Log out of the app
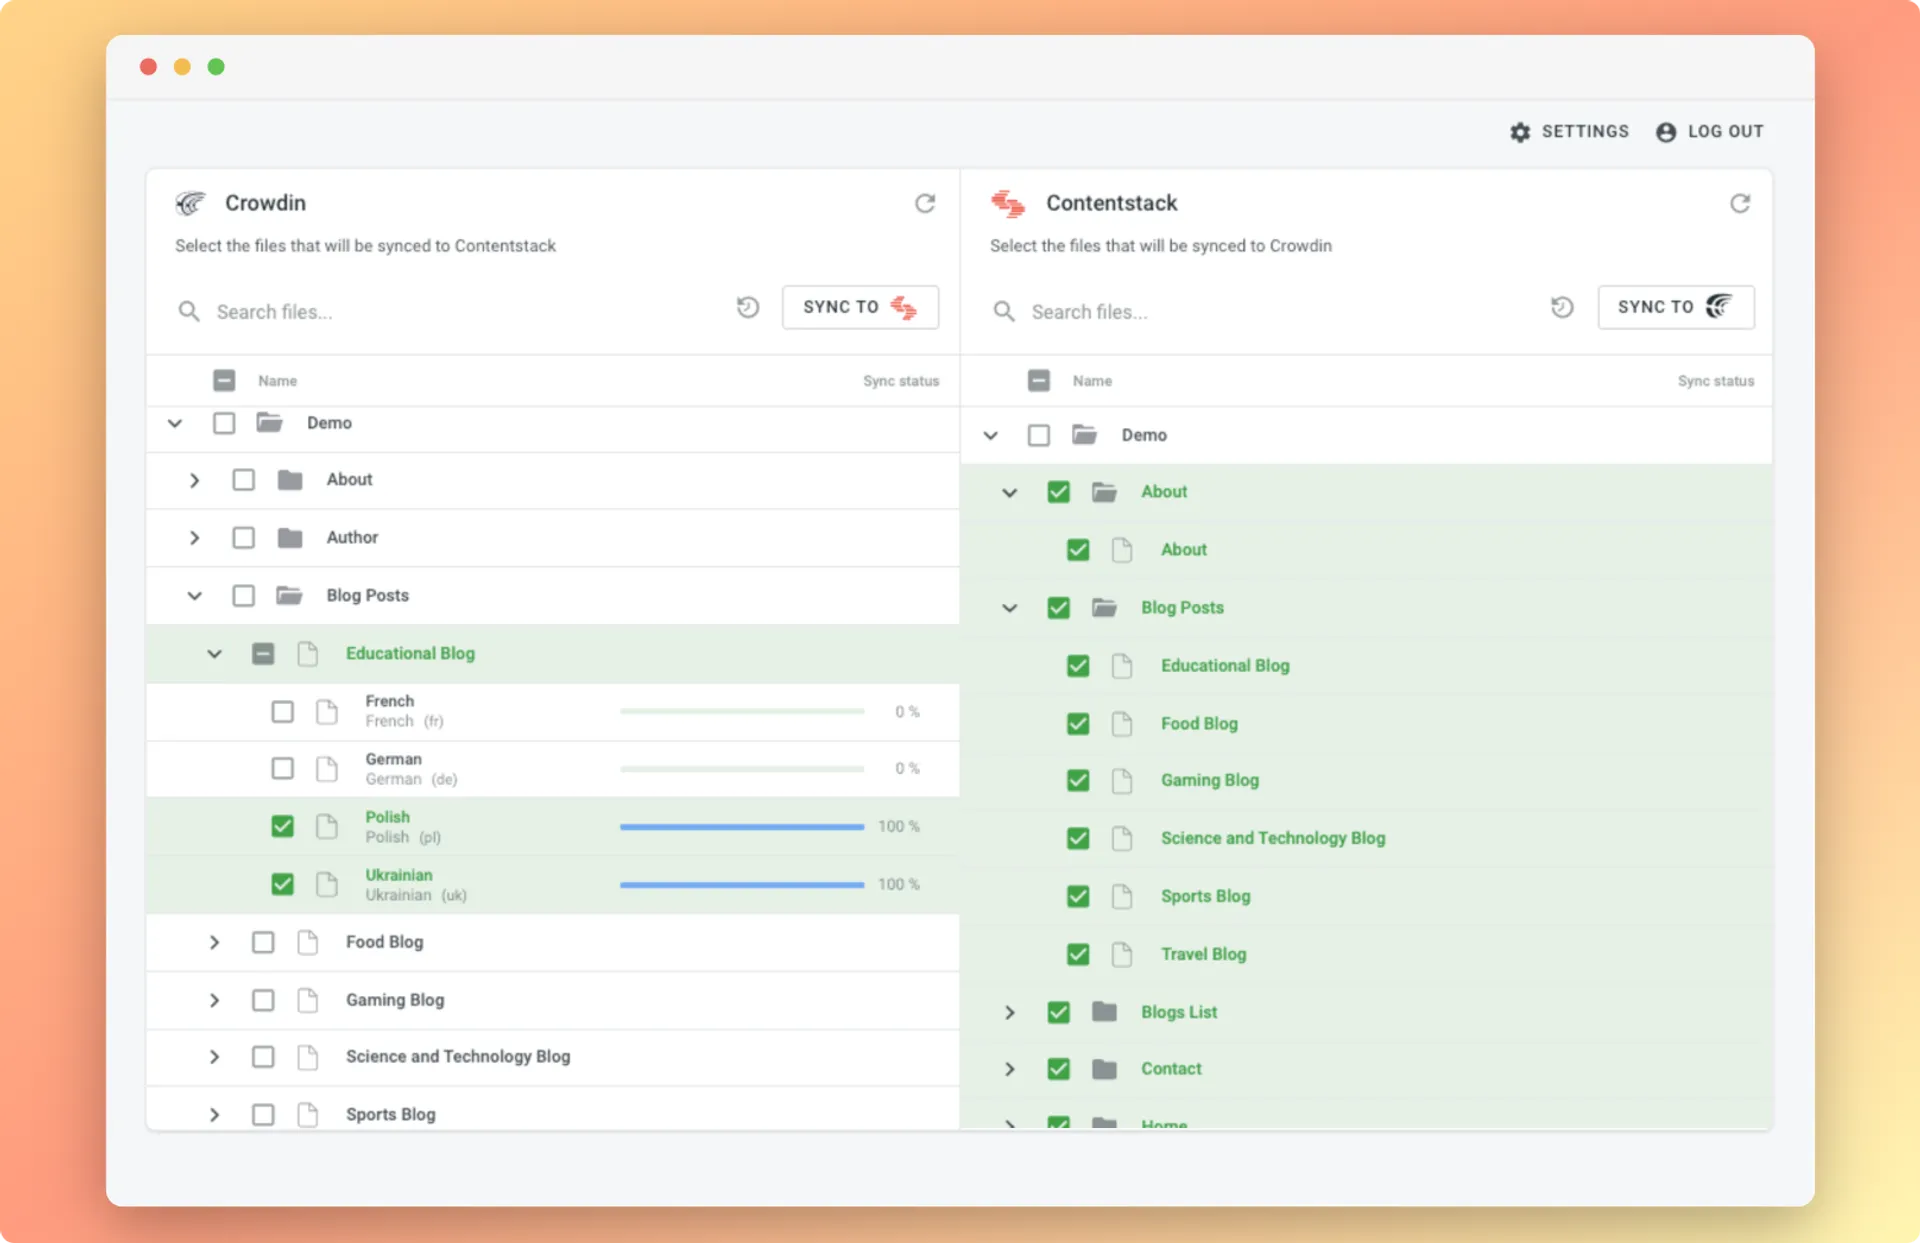Viewport: 1920px width, 1243px height. [1710, 132]
